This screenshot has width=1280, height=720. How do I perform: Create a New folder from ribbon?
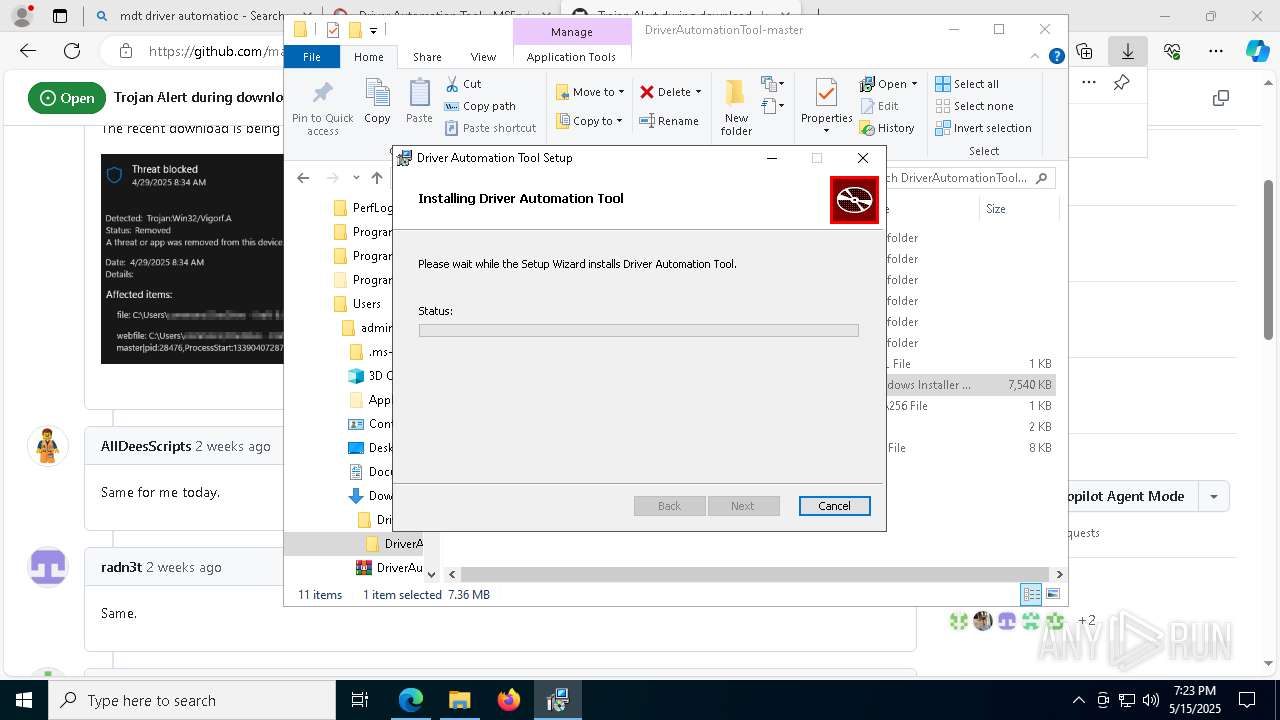pos(736,108)
